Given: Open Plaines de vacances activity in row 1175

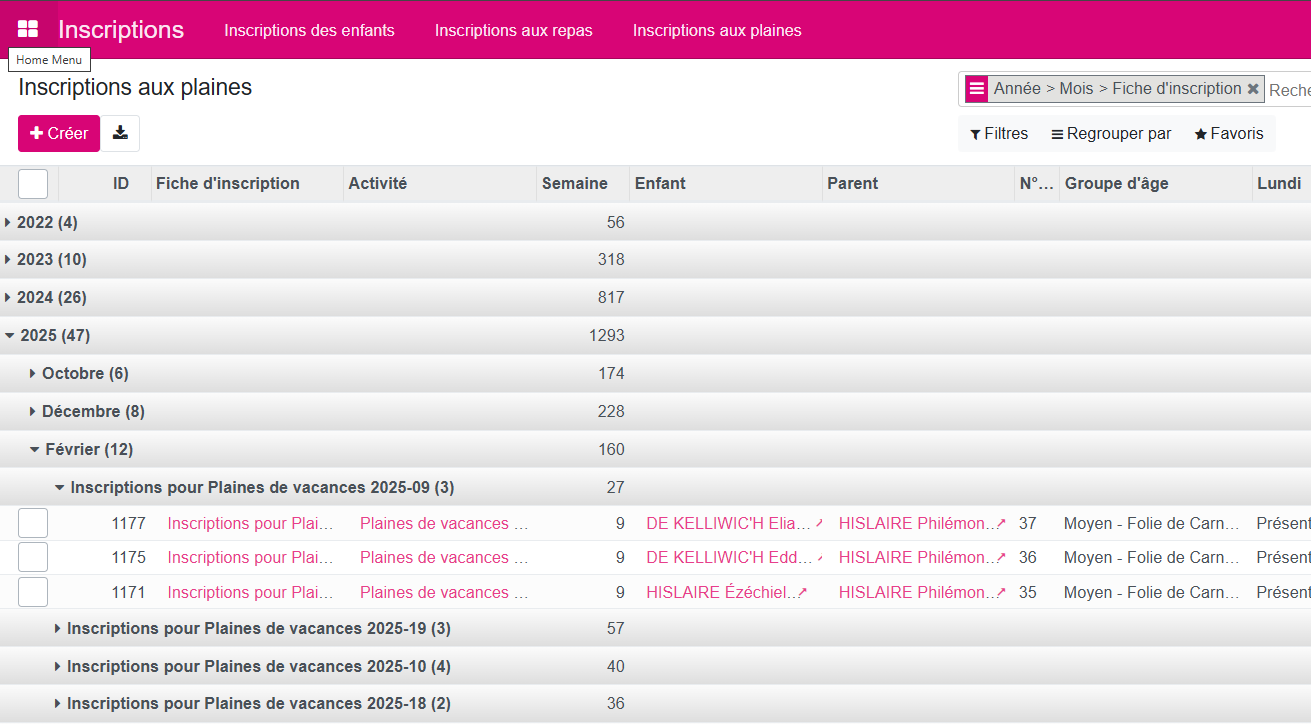Looking at the screenshot, I should (443, 558).
